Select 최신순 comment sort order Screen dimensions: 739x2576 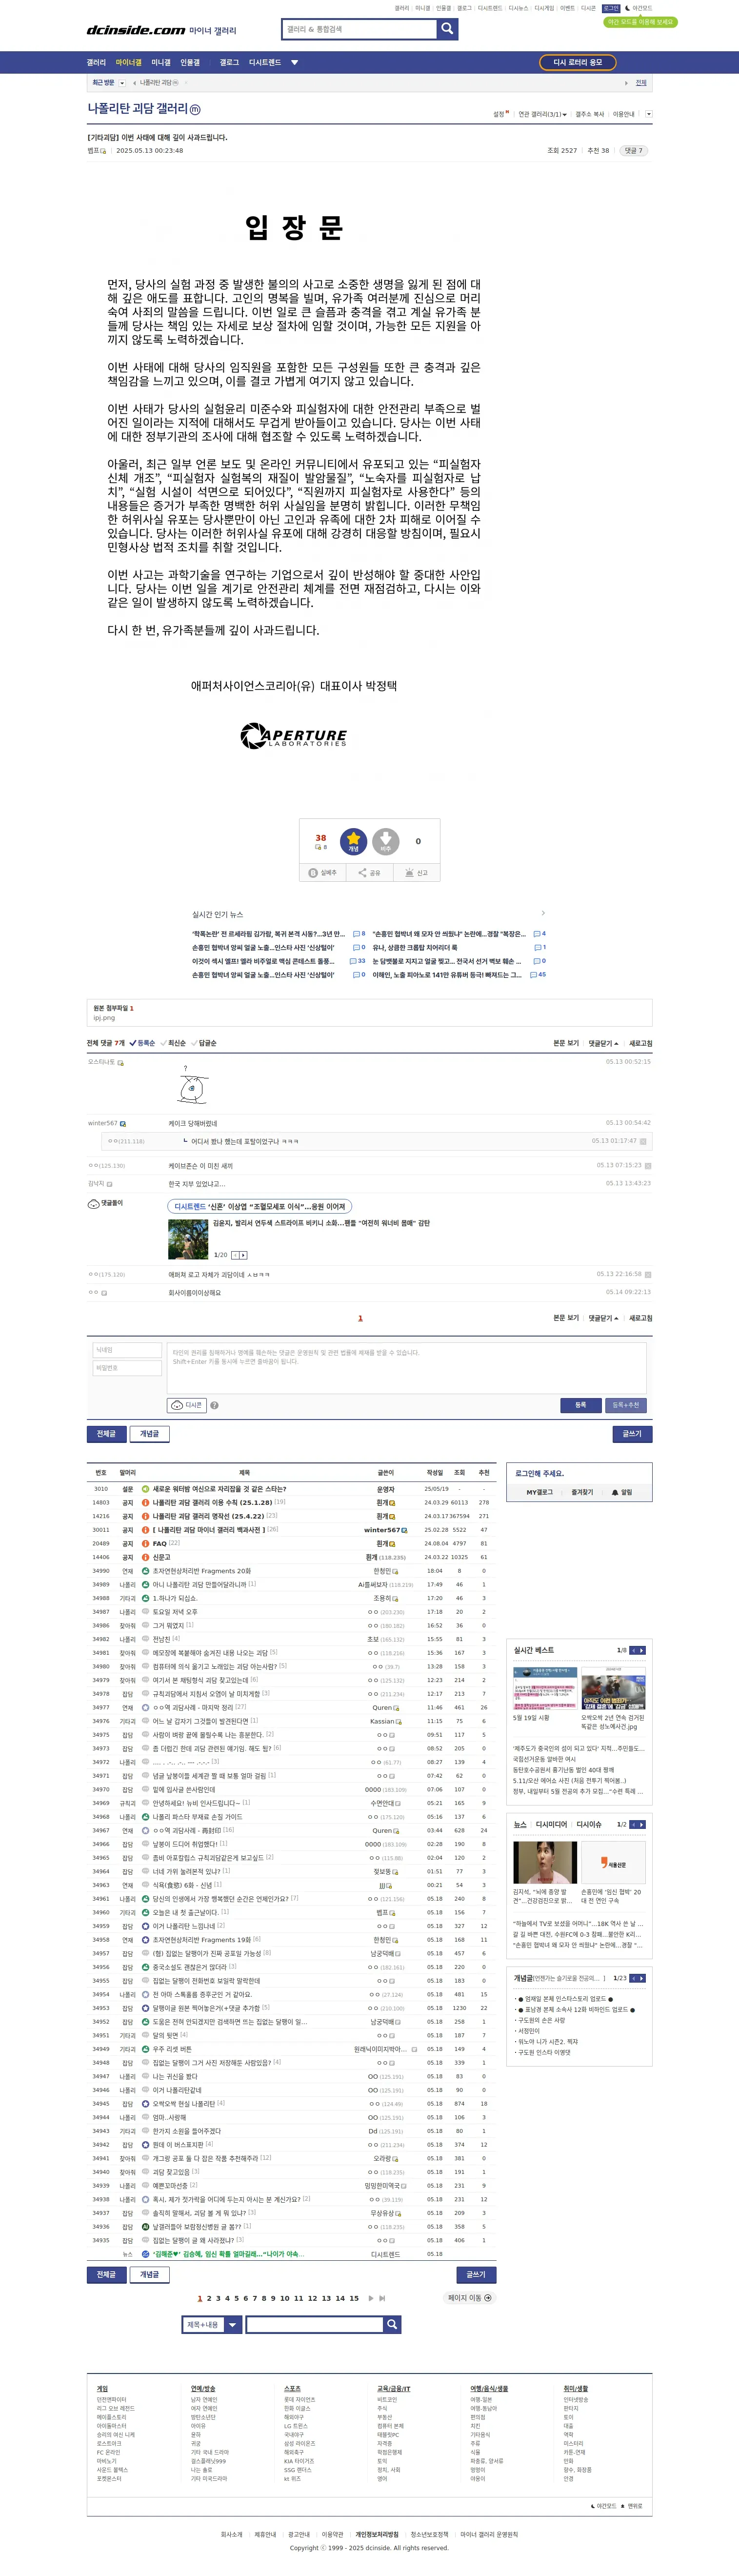[173, 1043]
